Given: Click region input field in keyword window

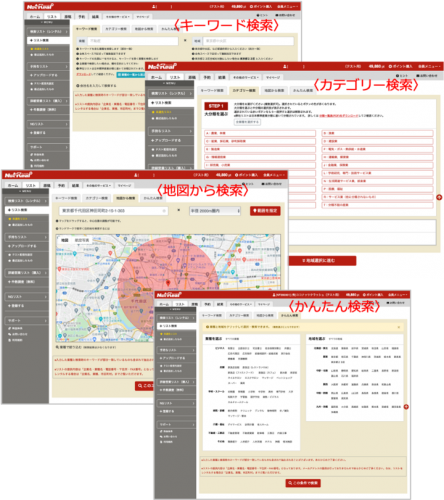Looking at the screenshot, I should 249,41.
